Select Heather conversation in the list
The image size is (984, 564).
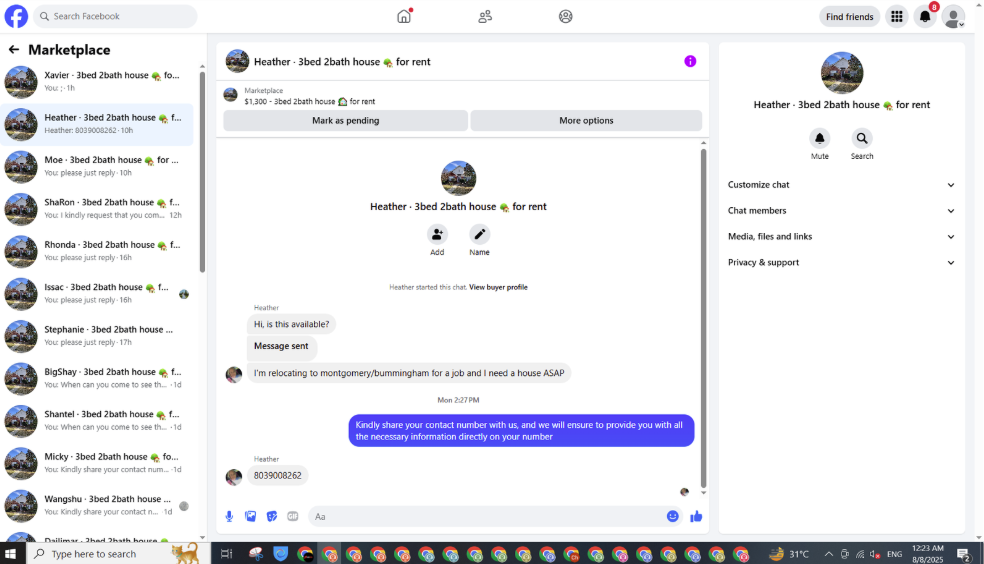tap(99, 124)
